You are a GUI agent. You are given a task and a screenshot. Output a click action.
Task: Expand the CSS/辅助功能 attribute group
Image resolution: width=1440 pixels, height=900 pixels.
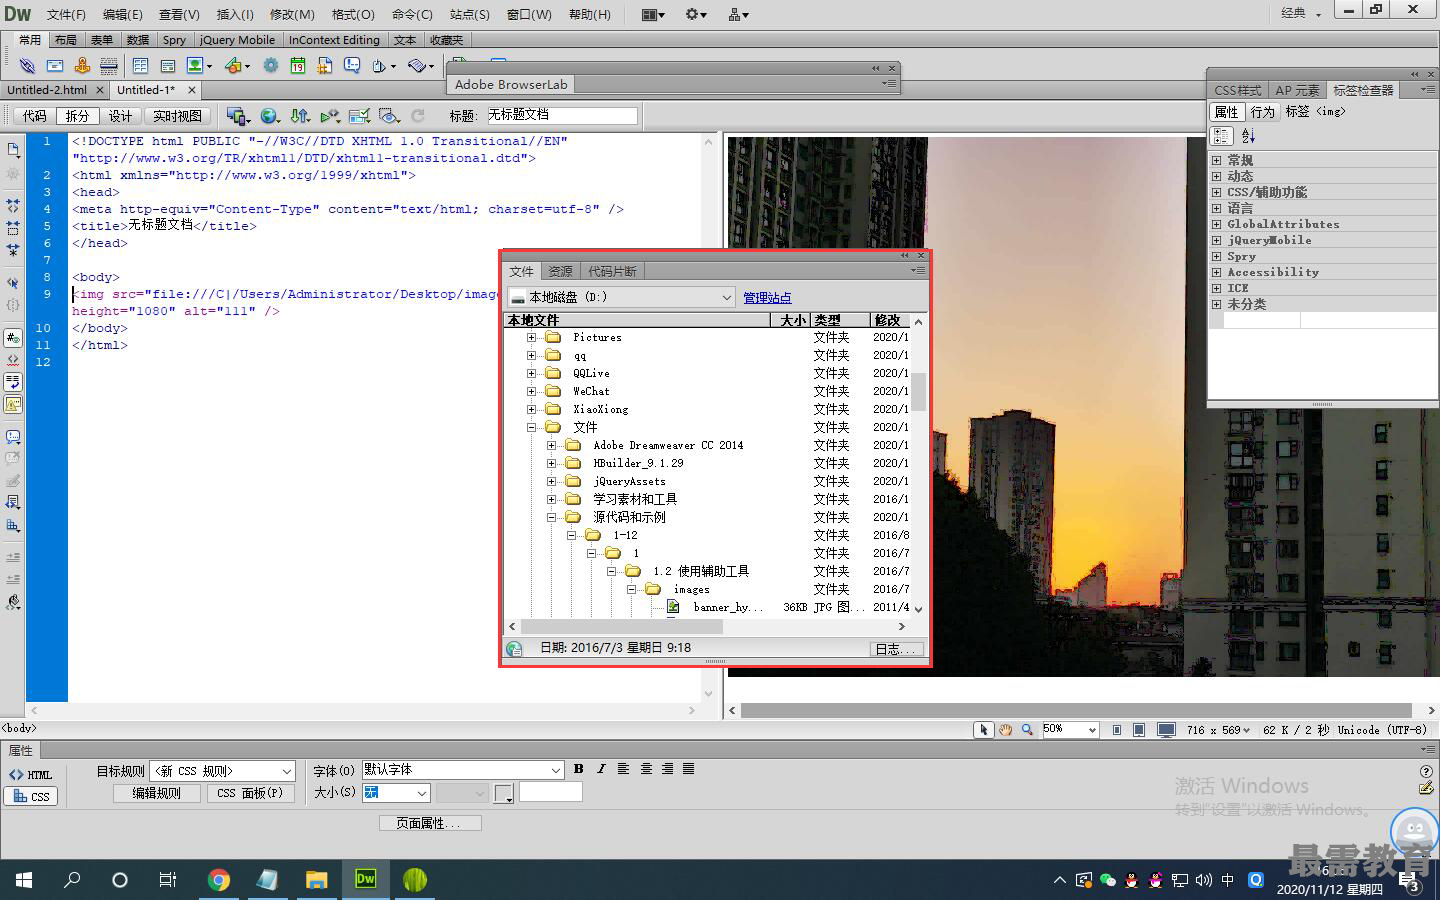point(1217,192)
